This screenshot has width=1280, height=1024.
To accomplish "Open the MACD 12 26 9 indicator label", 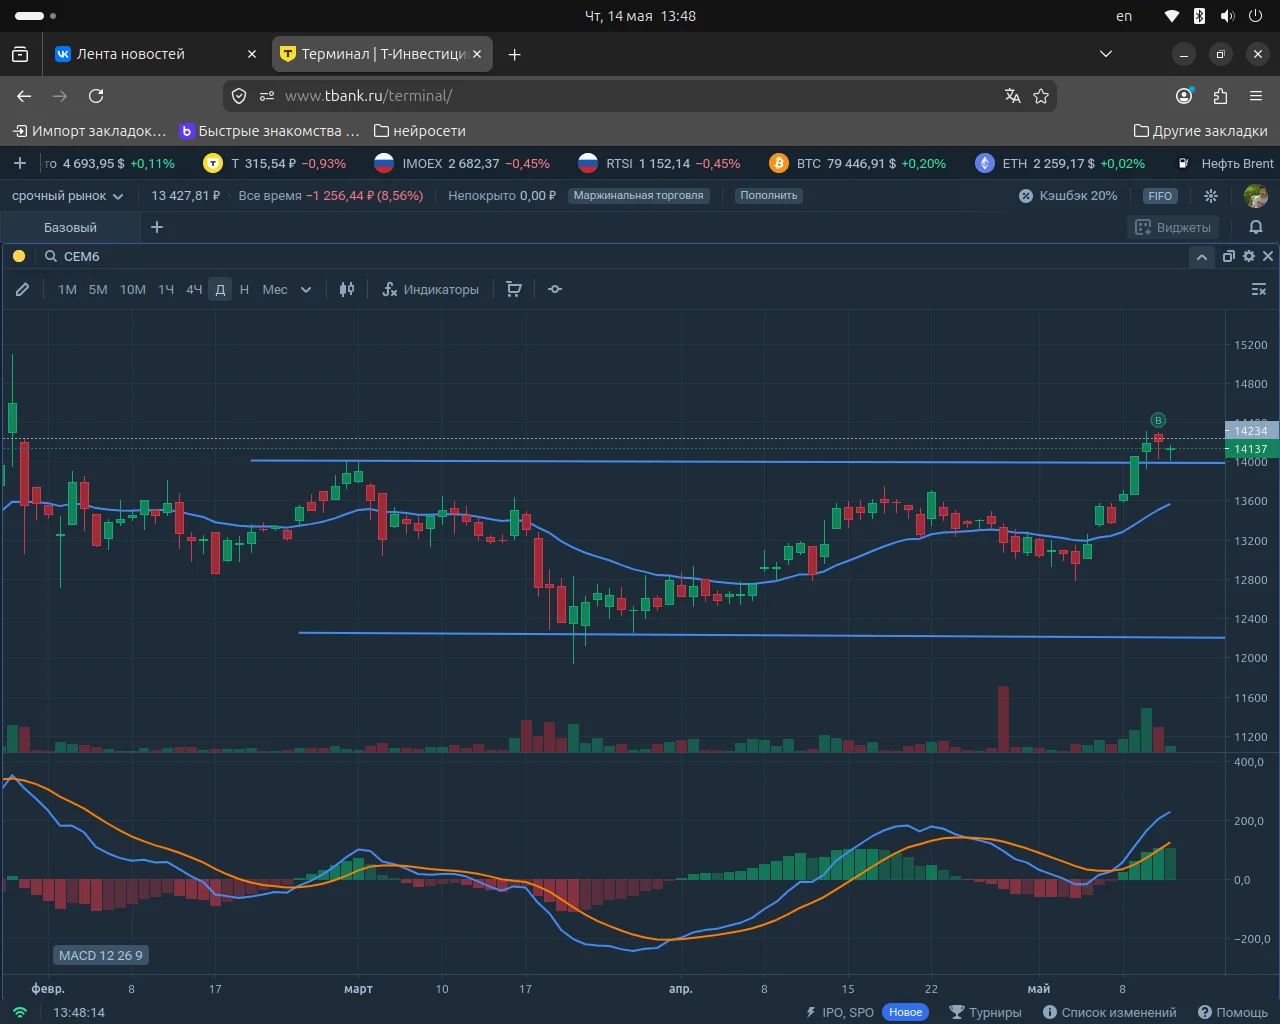I will coord(101,955).
